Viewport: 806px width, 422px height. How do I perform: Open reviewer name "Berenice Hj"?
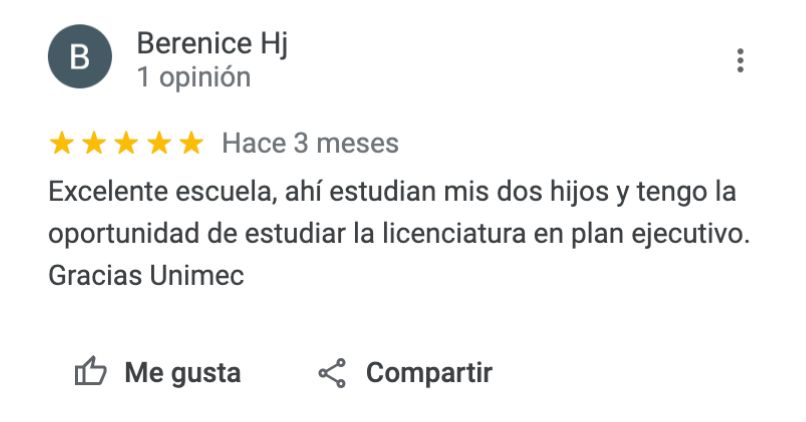coord(212,44)
